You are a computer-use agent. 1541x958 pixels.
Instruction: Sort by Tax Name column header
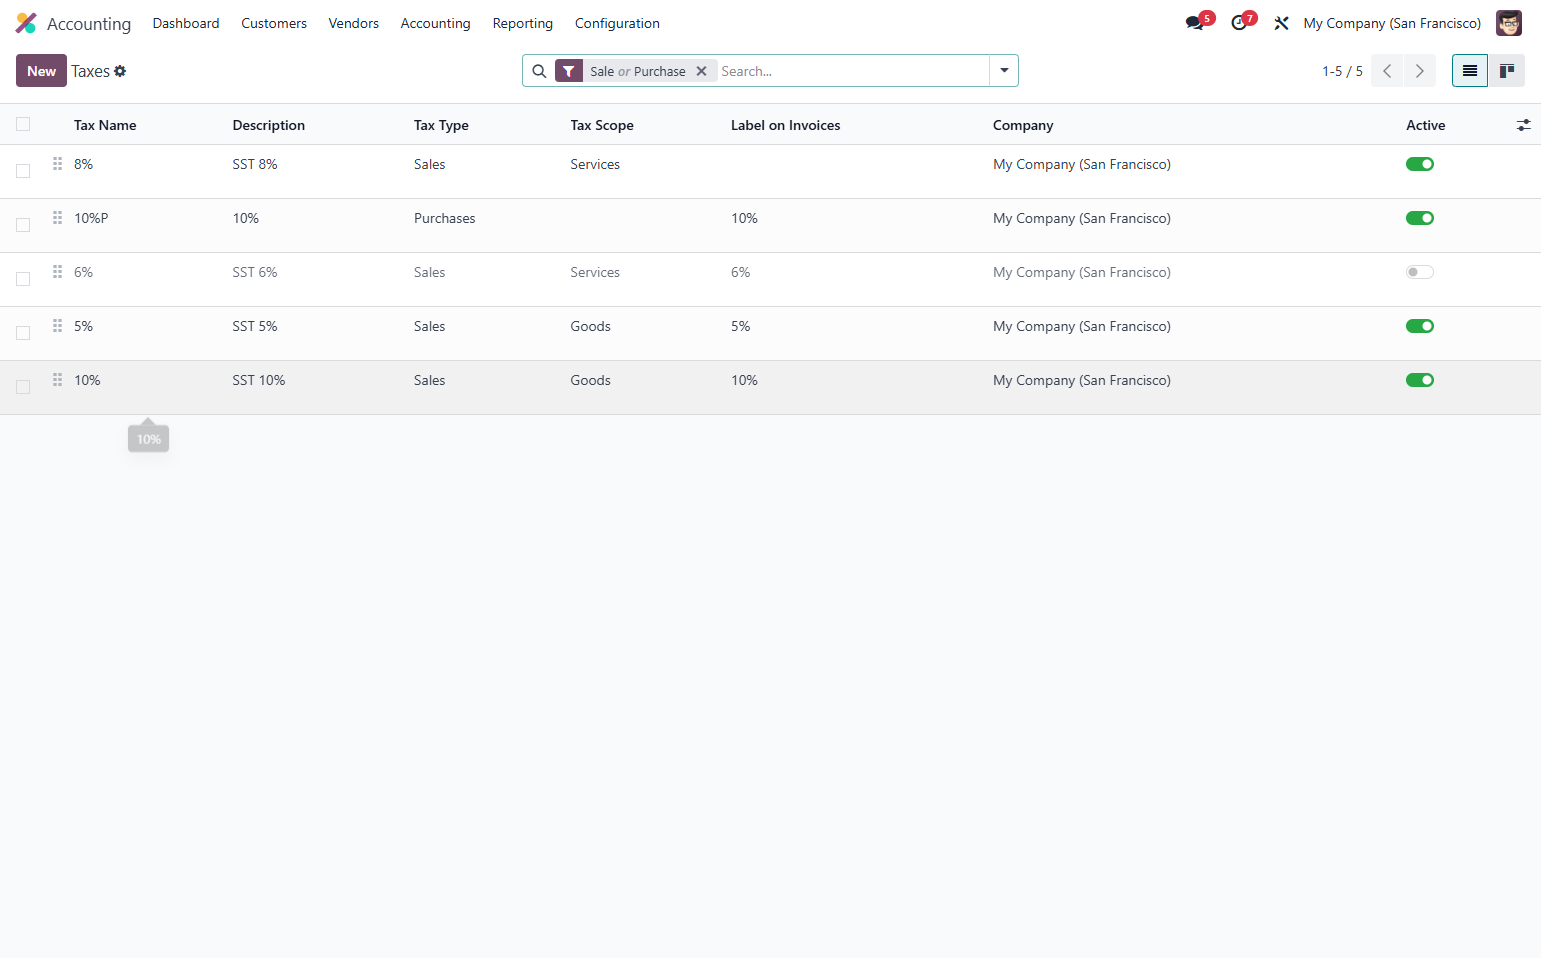click(105, 125)
